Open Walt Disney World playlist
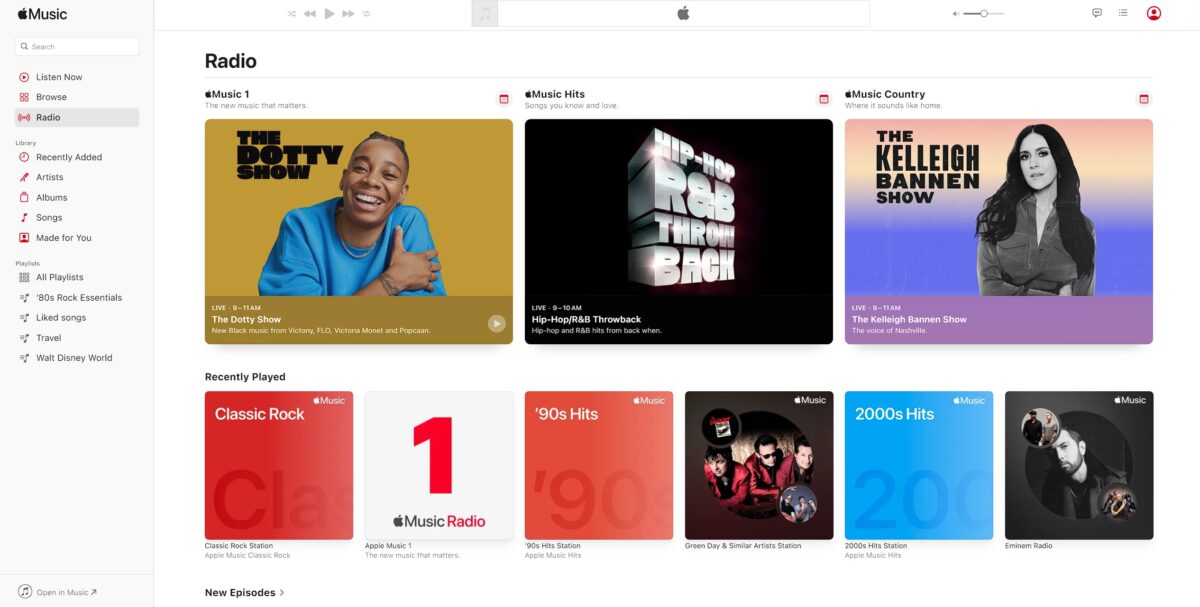Image resolution: width=1200 pixels, height=607 pixels. click(x=77, y=357)
